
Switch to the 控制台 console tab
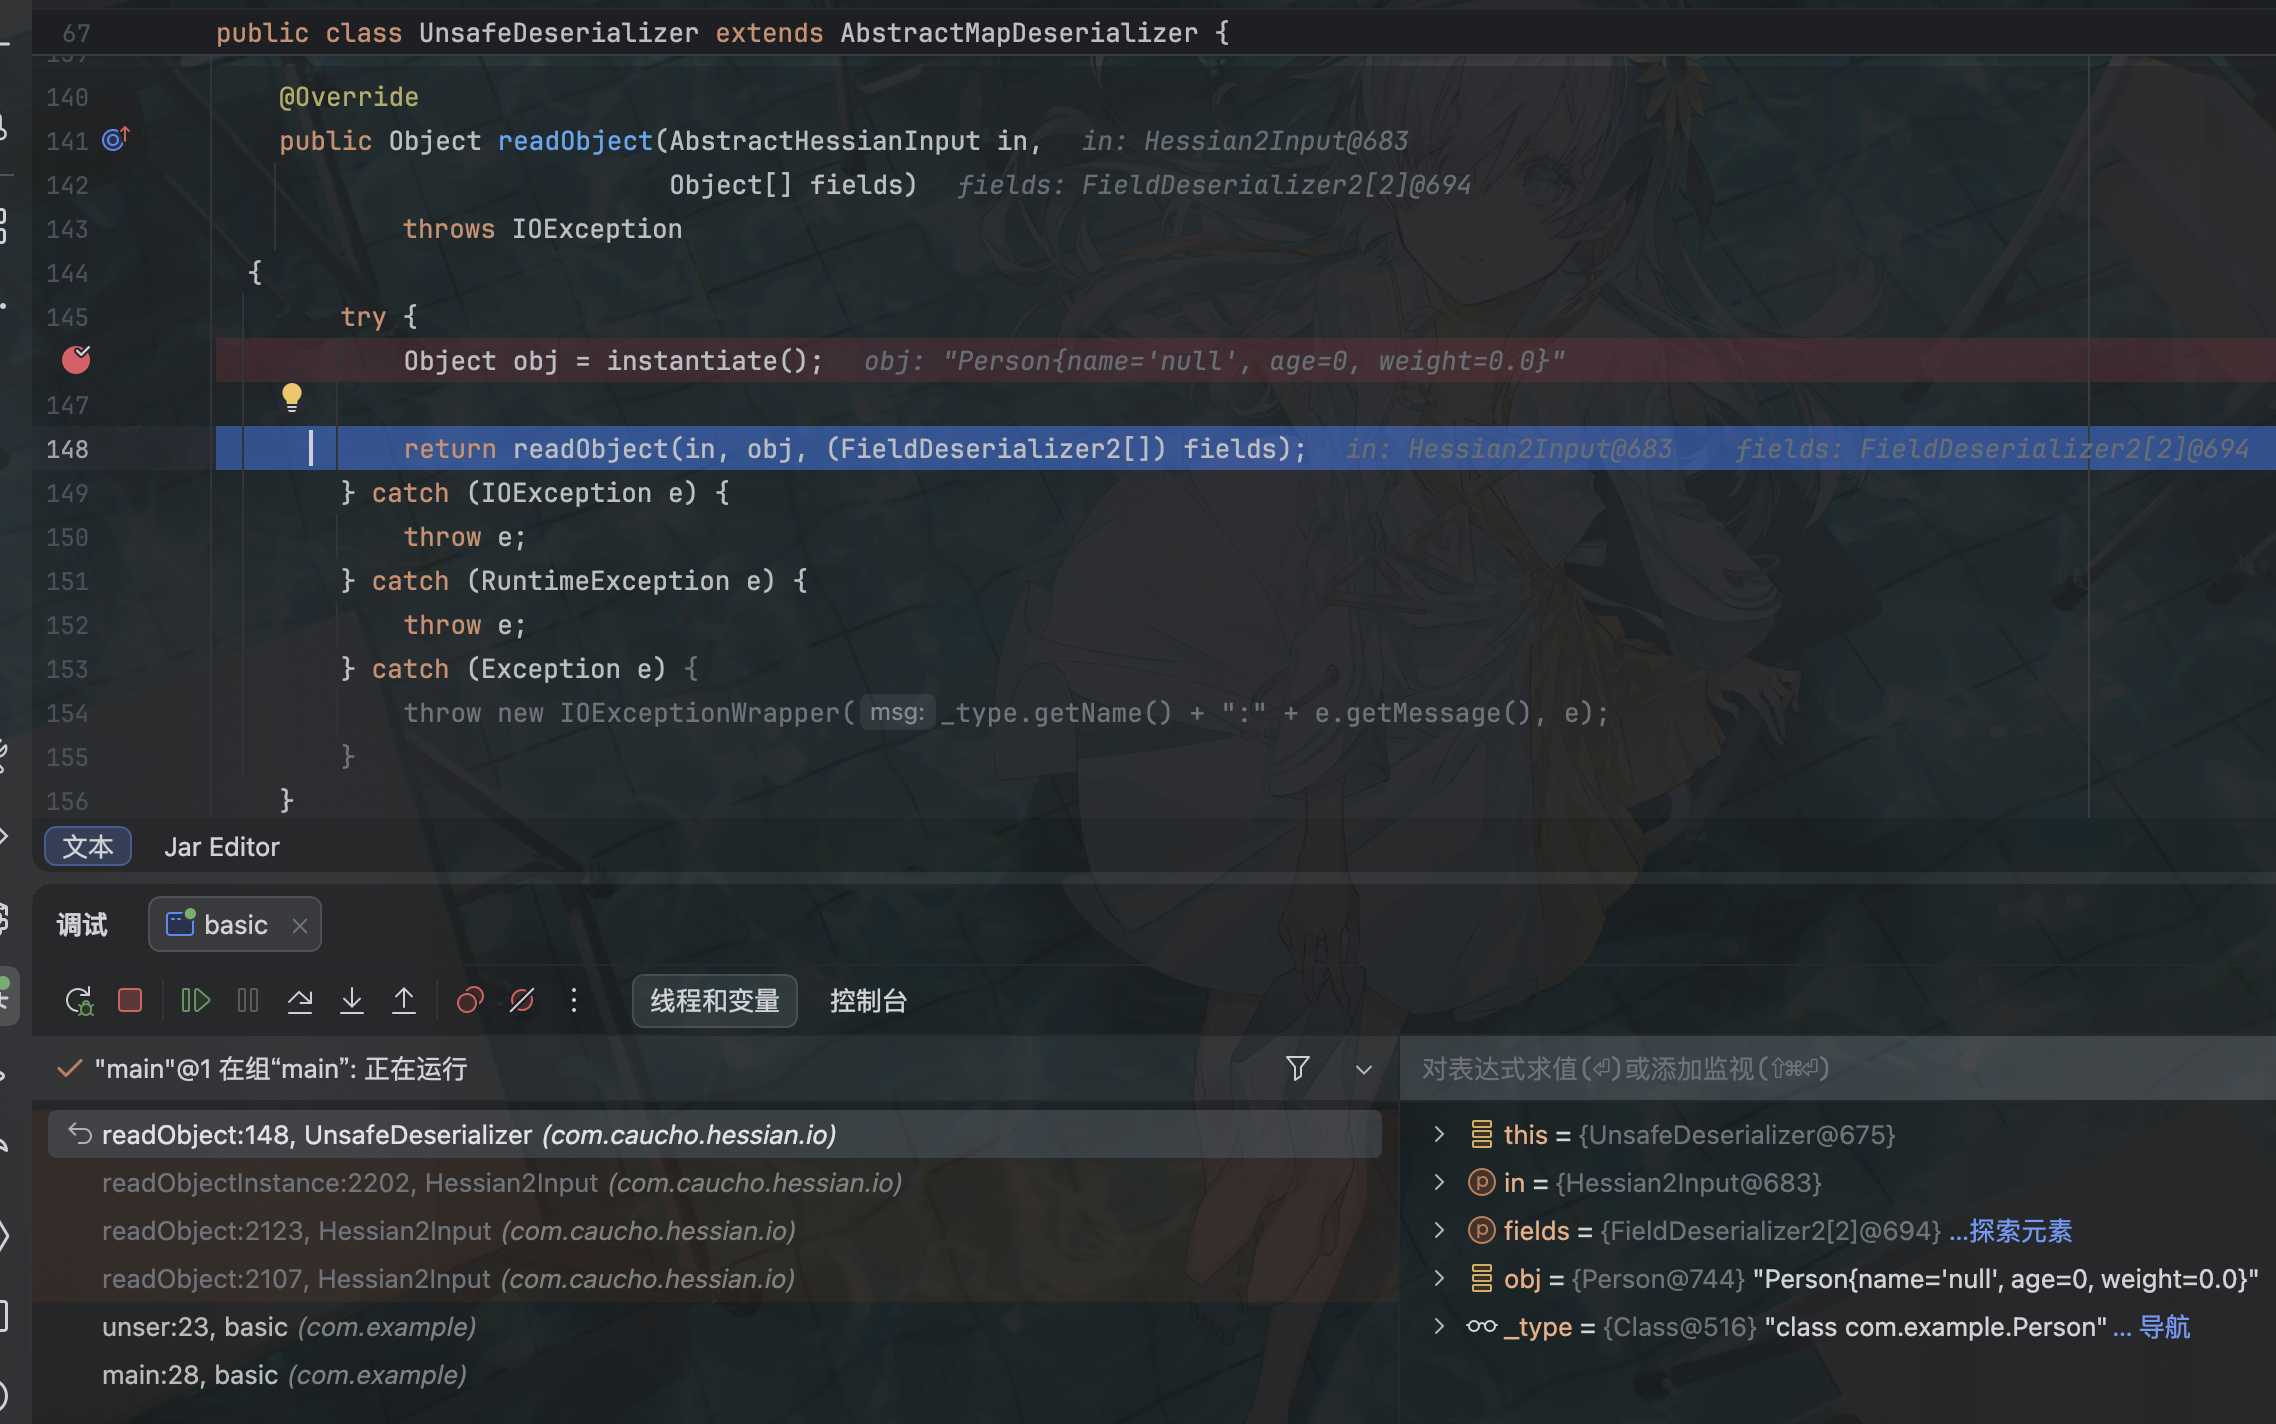coord(868,1001)
